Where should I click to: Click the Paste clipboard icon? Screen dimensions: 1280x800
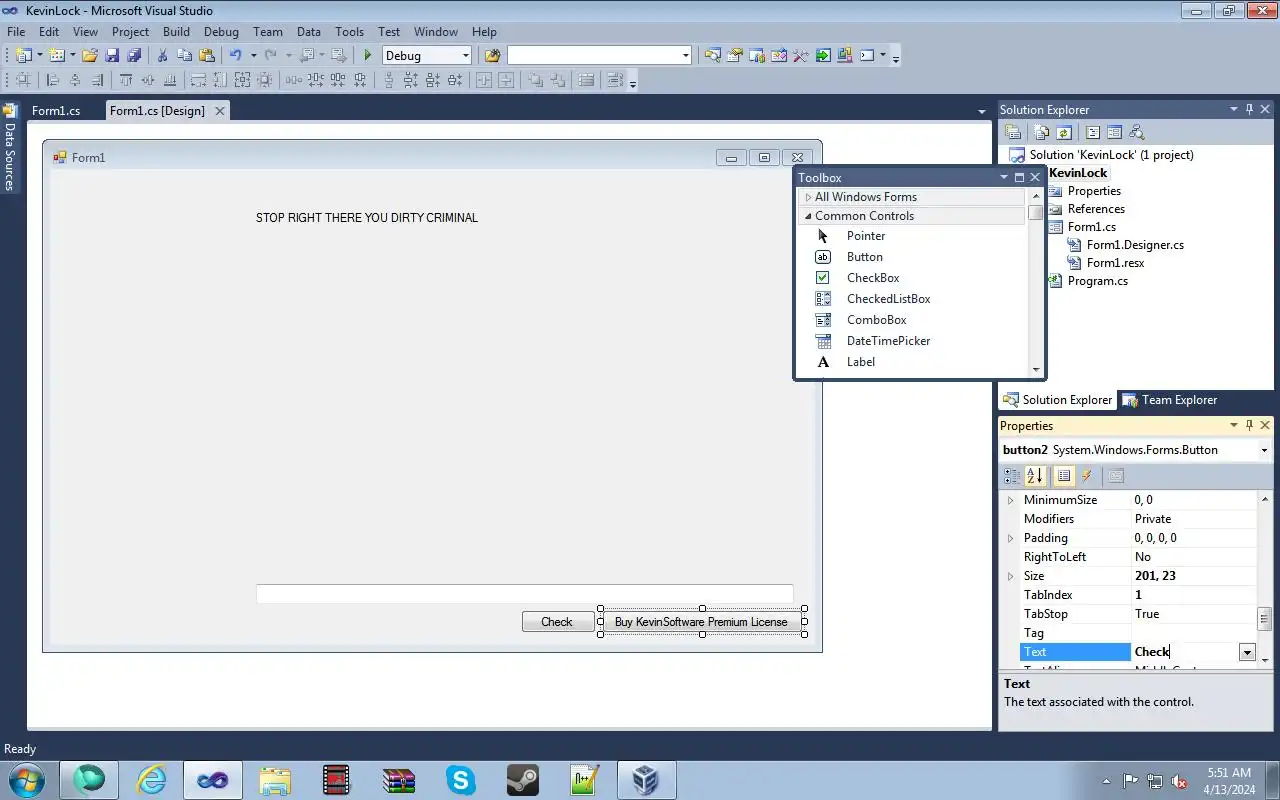[x=207, y=55]
